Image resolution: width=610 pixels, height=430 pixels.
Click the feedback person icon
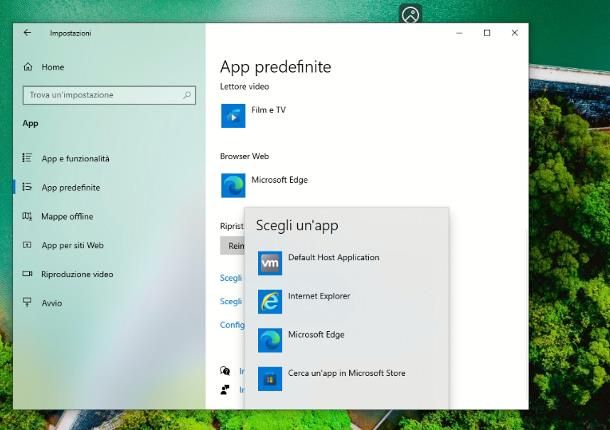pos(225,389)
